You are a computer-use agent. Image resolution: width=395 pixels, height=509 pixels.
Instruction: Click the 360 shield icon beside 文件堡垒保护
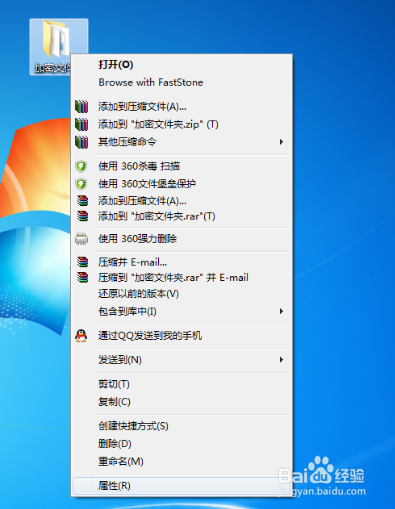(x=81, y=184)
